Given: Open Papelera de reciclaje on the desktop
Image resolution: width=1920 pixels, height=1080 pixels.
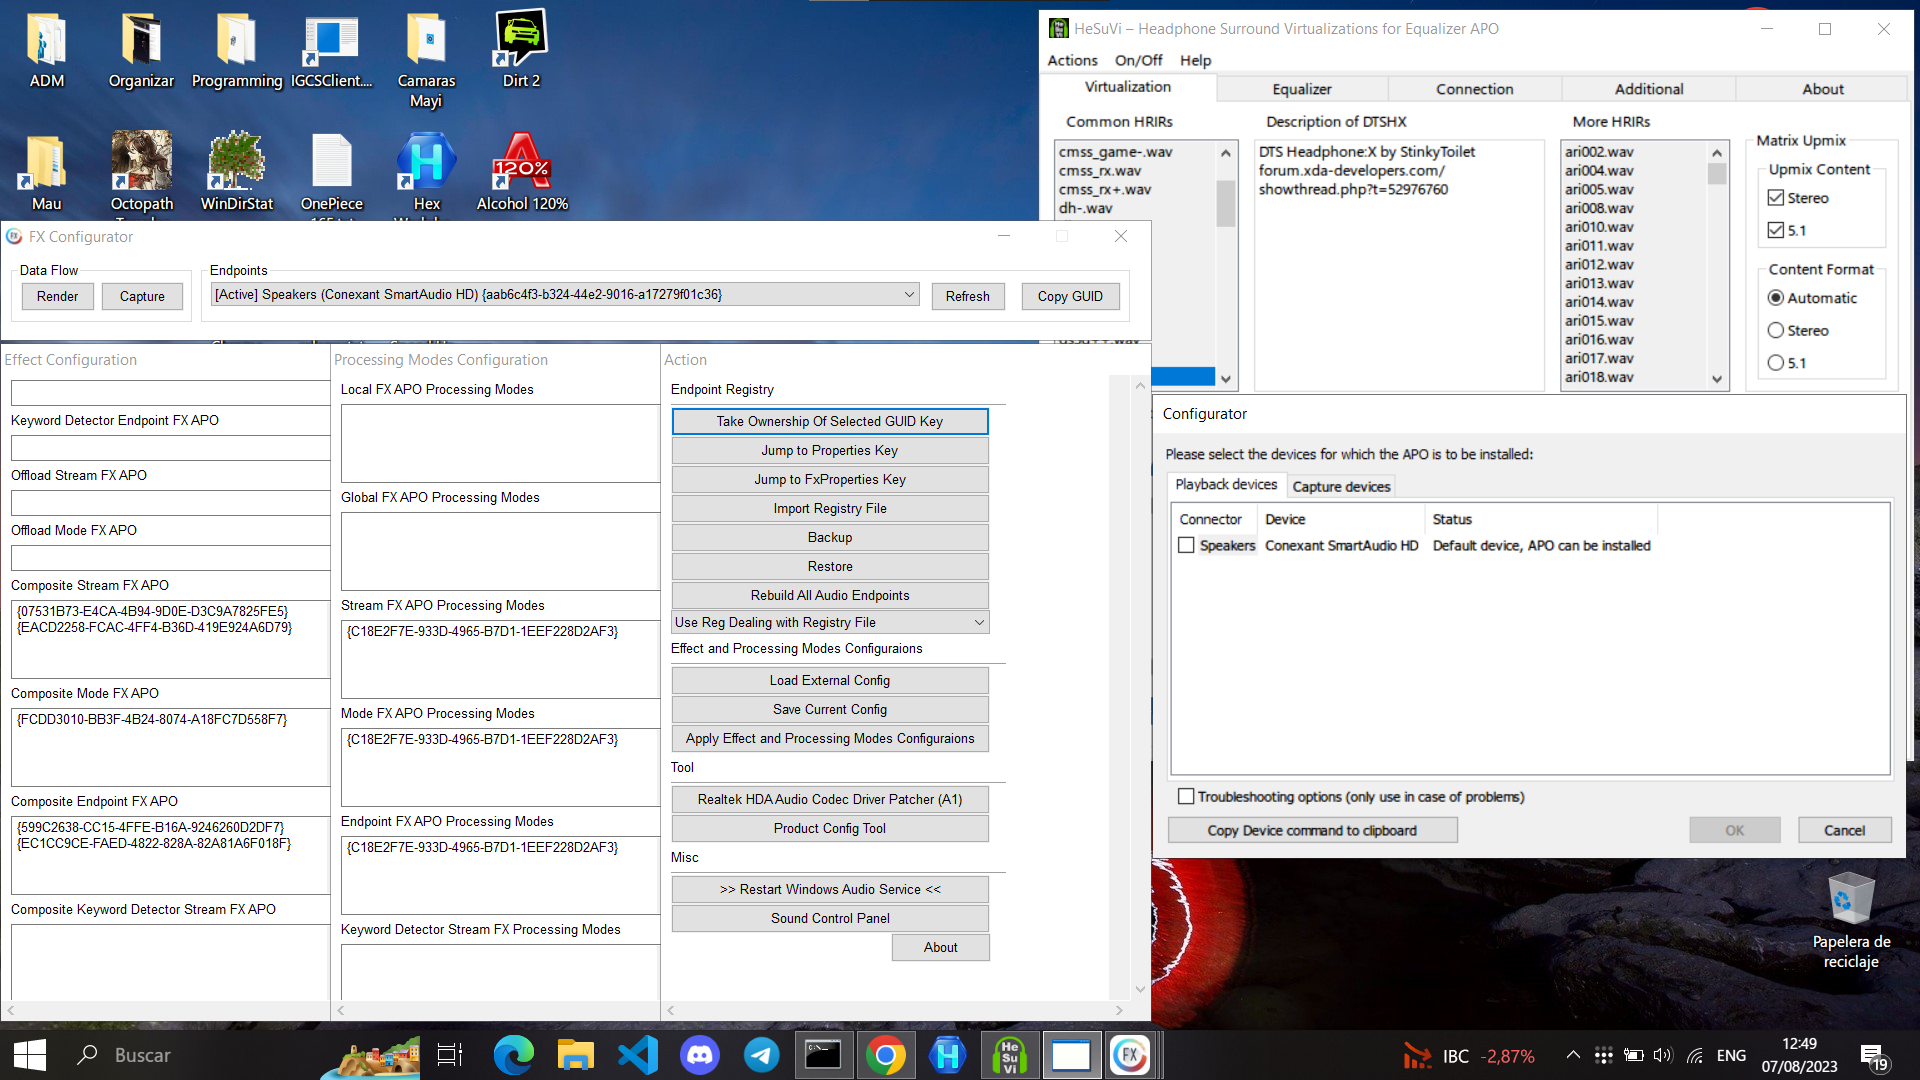Looking at the screenshot, I should click(x=1851, y=922).
